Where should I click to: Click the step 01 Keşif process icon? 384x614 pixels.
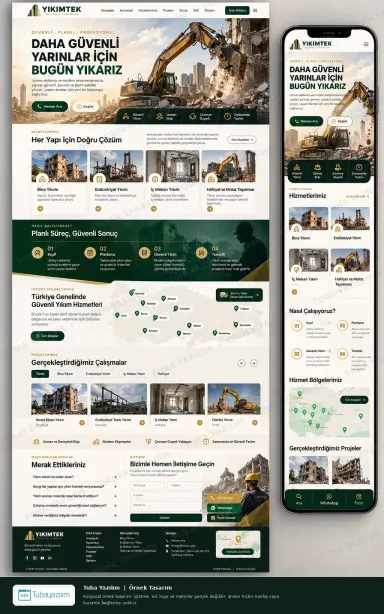click(x=38, y=253)
